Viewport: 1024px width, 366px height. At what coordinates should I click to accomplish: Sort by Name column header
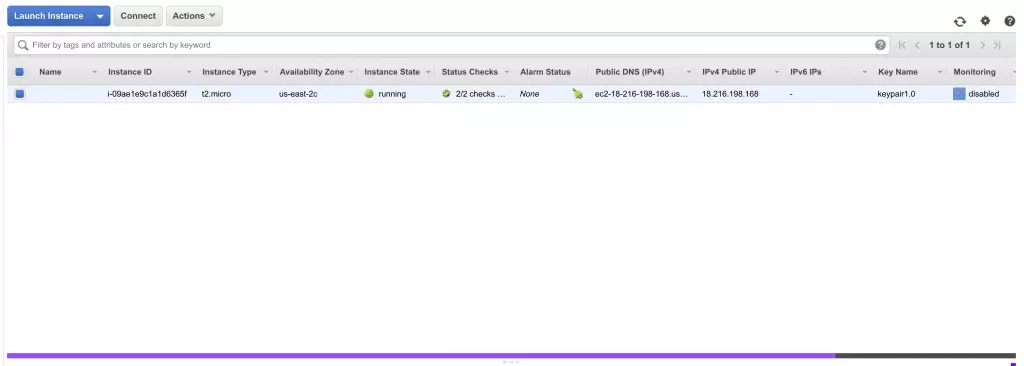click(50, 72)
